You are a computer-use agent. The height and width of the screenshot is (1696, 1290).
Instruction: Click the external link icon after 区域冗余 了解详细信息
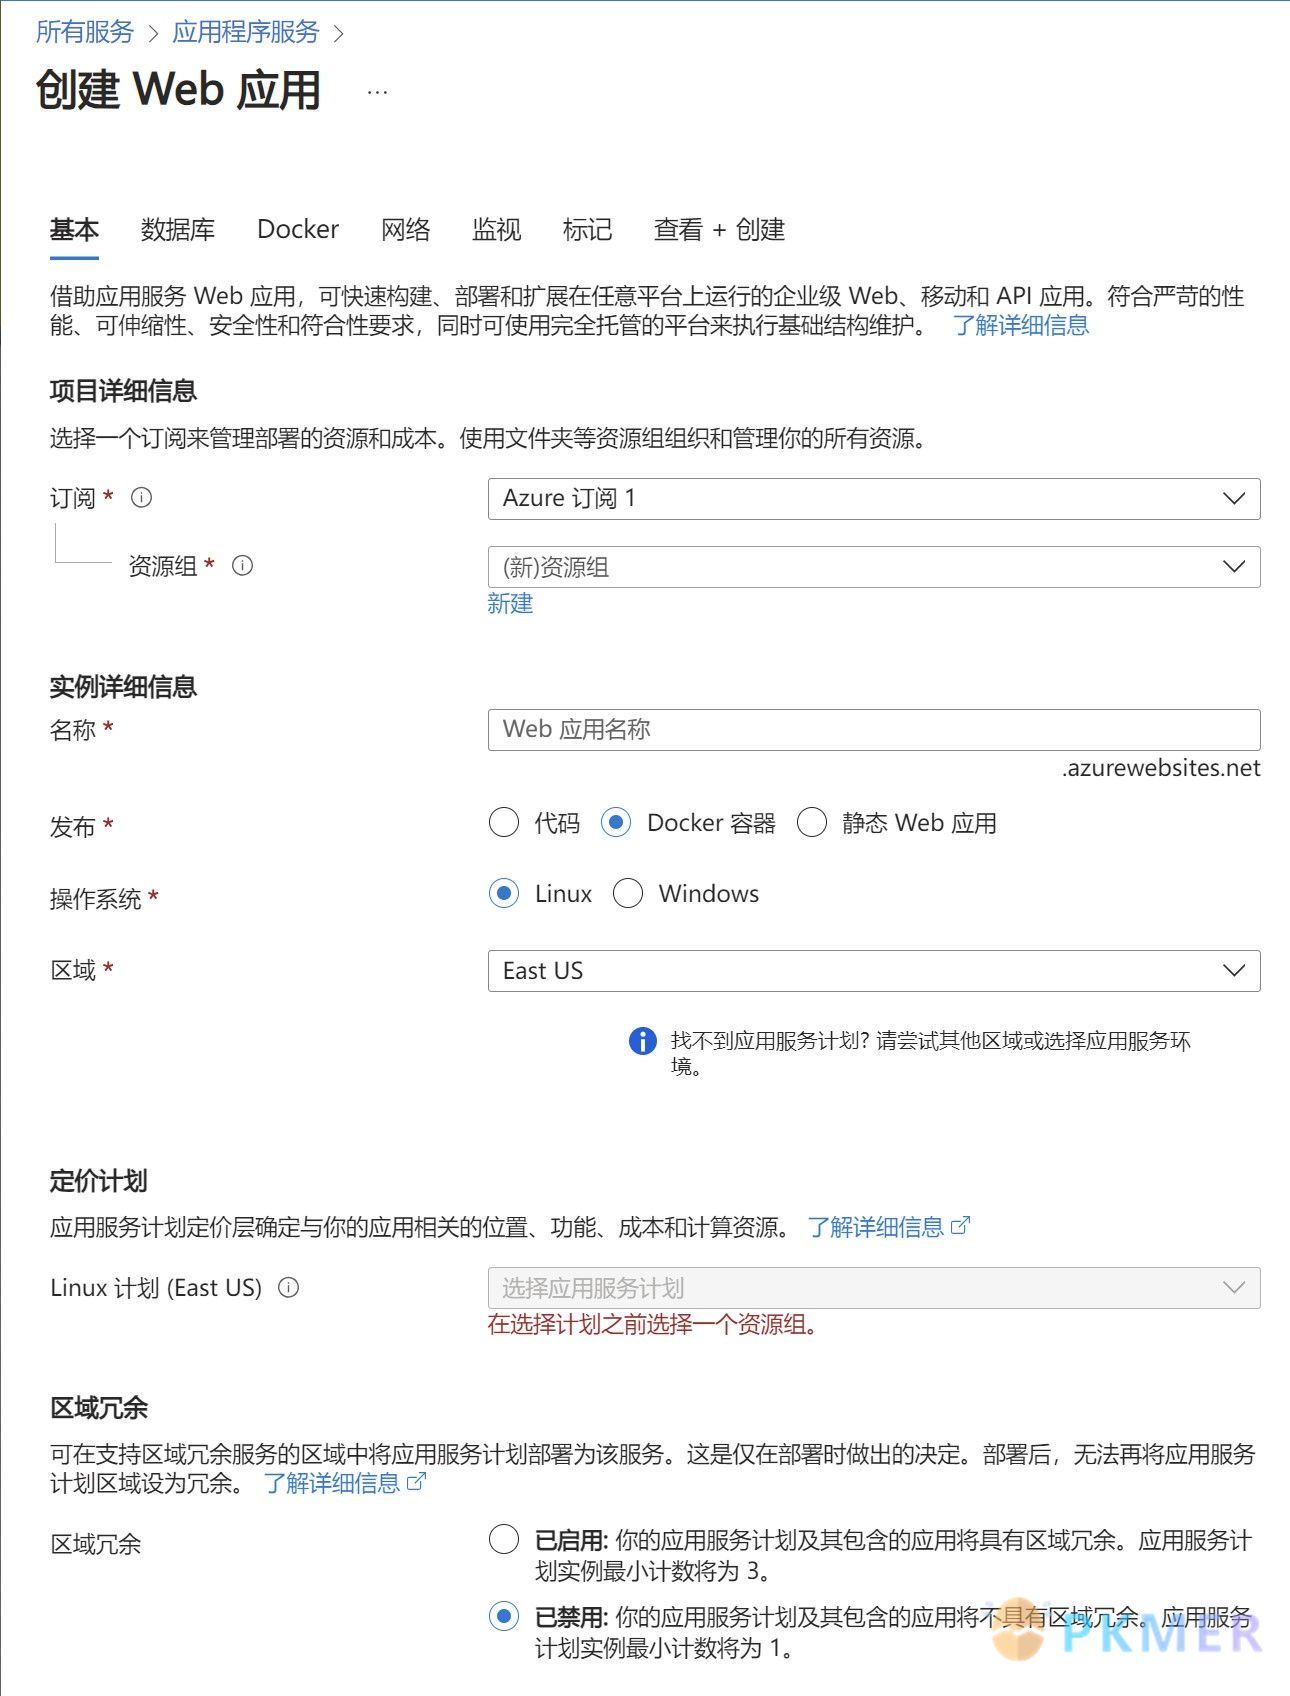[416, 1482]
